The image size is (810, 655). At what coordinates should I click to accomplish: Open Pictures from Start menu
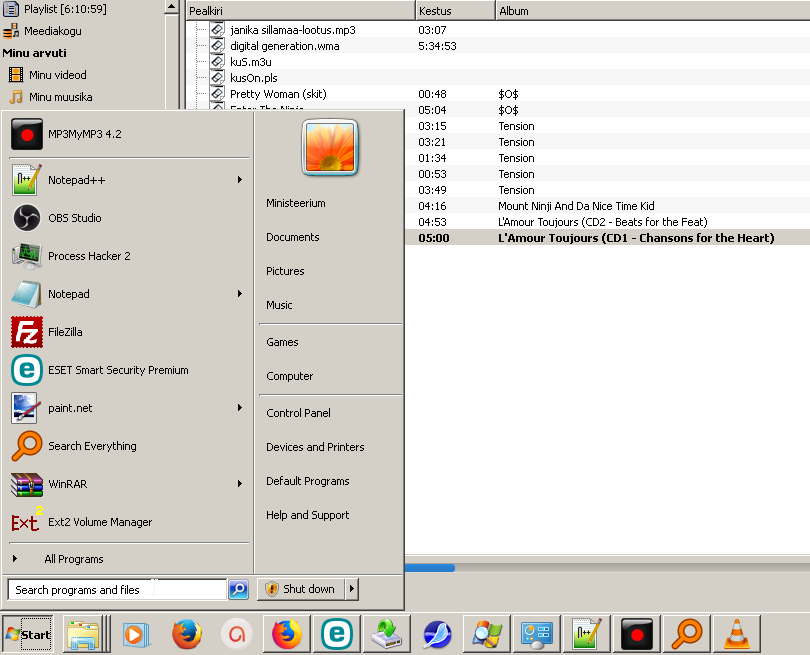coord(285,271)
